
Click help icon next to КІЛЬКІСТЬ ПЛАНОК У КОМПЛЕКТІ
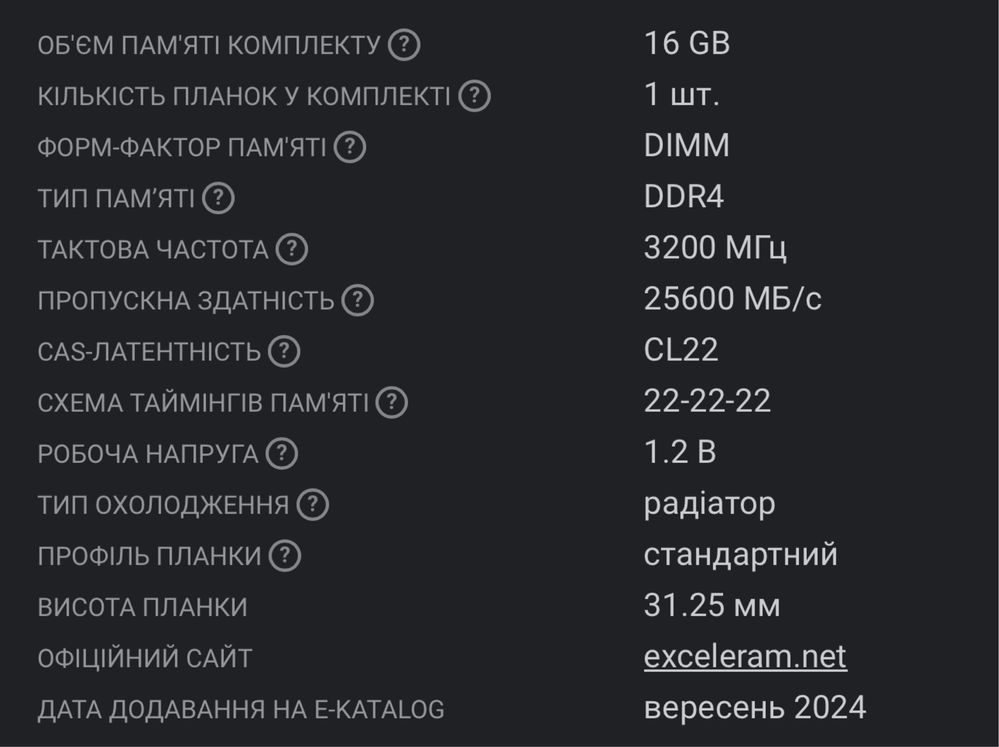click(x=475, y=96)
